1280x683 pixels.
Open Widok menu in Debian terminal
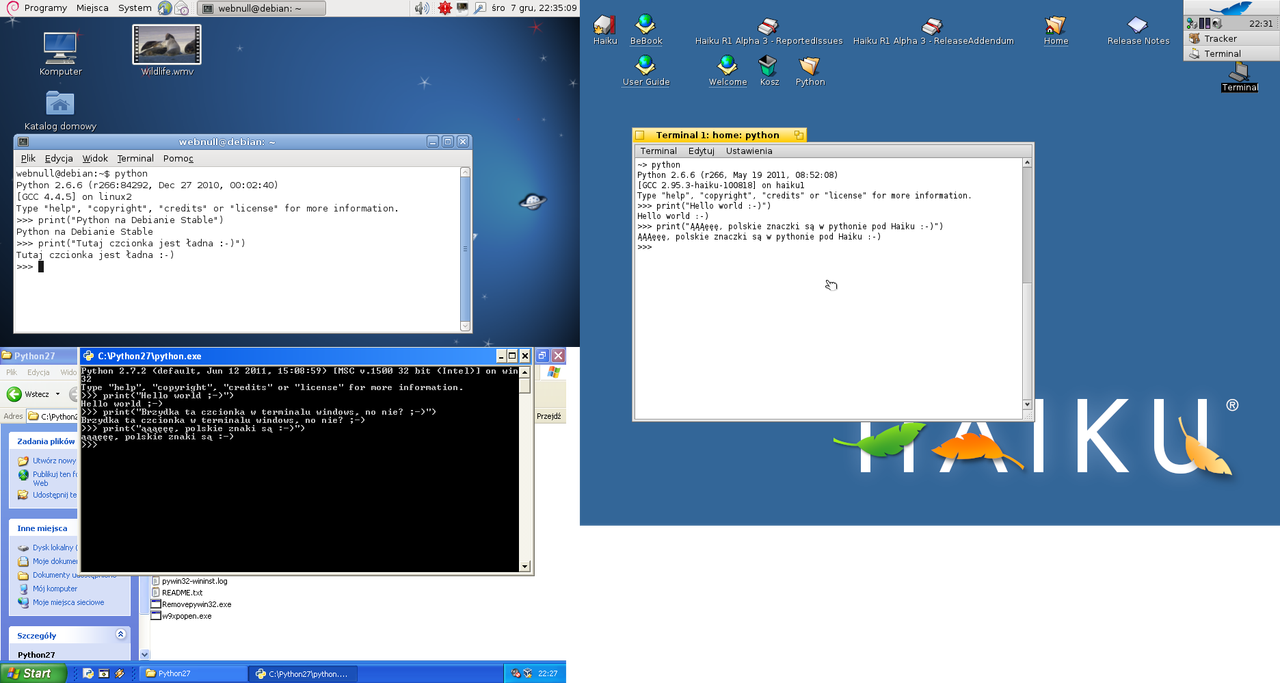click(x=95, y=158)
